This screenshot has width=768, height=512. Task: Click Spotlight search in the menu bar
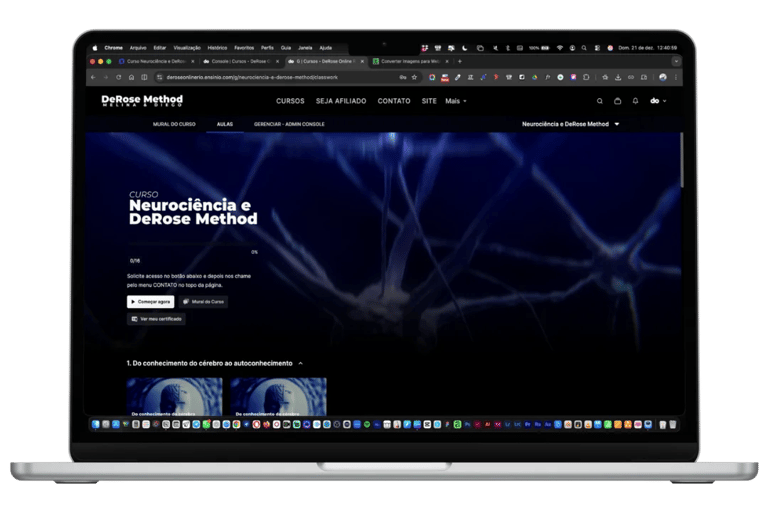click(584, 48)
